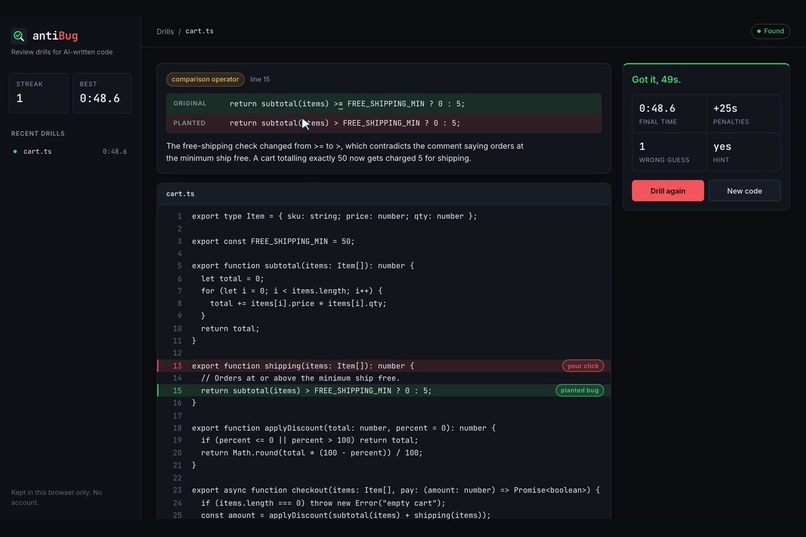806x537 pixels.
Task: Click the cart.ts breadcrumb item
Action: 199,31
